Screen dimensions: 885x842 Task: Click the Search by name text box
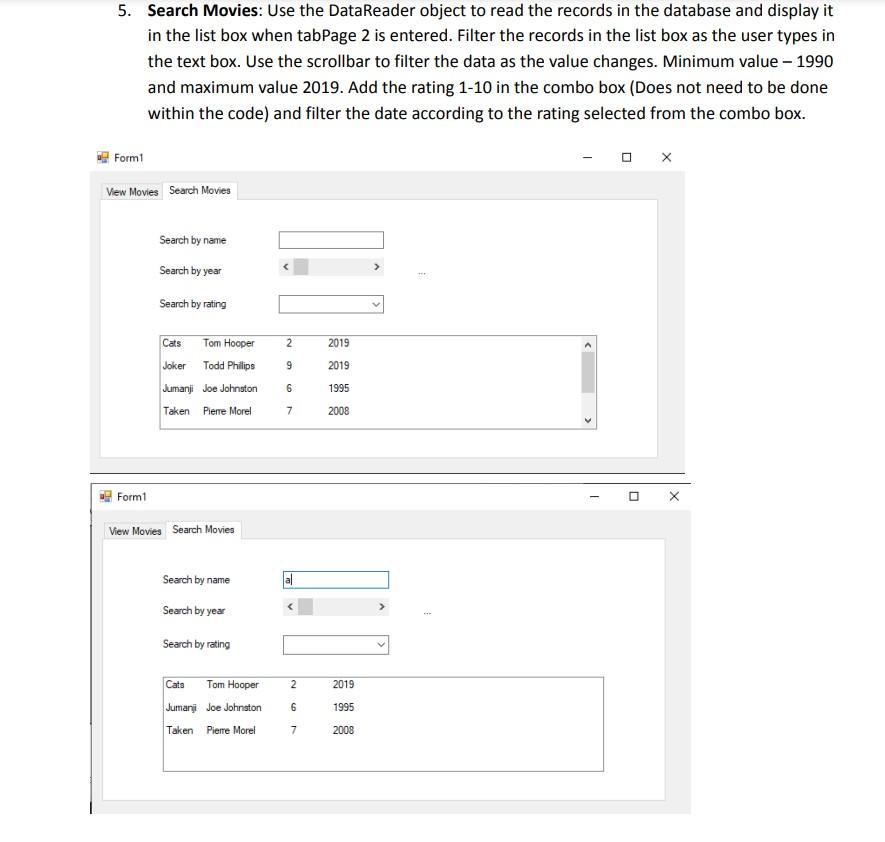(330, 239)
